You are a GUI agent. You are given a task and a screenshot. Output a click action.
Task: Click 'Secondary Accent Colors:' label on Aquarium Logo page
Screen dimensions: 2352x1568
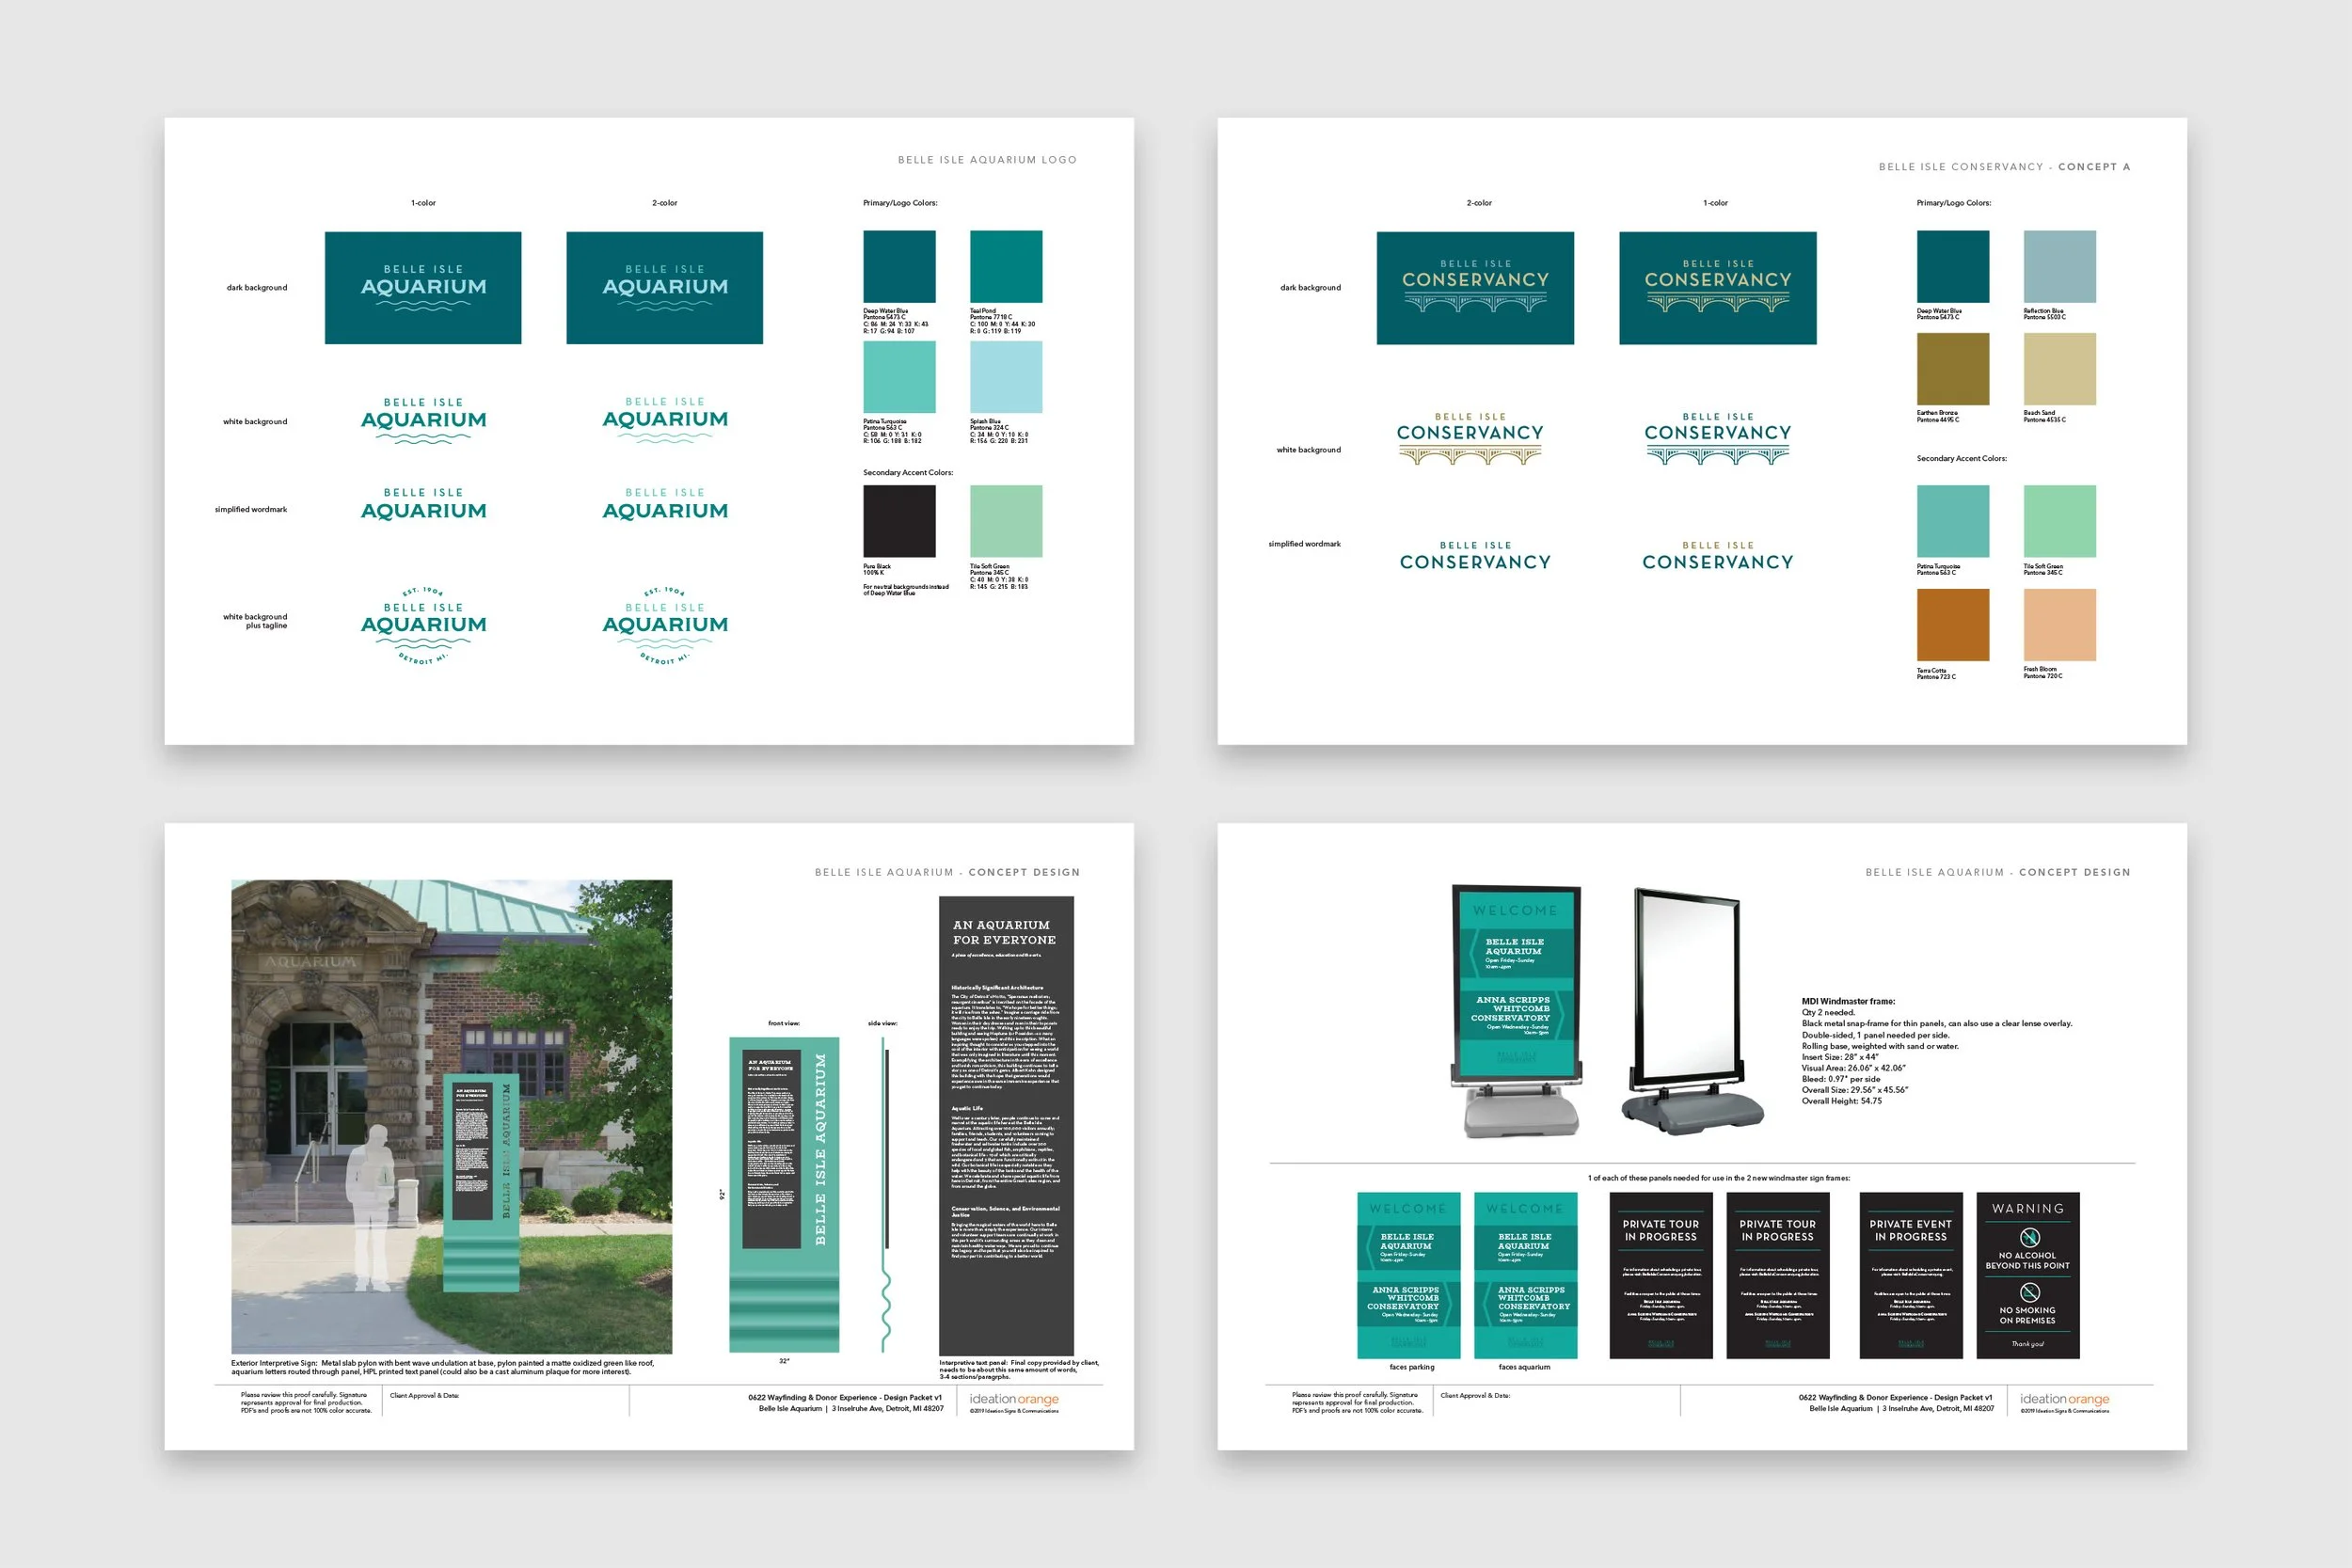908,472
